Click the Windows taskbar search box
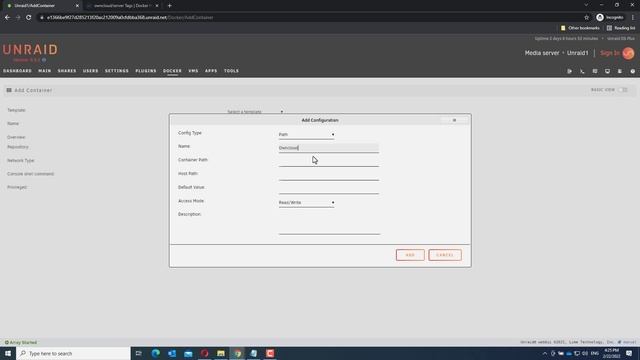Screen dimensions: 640x360 point(73,353)
